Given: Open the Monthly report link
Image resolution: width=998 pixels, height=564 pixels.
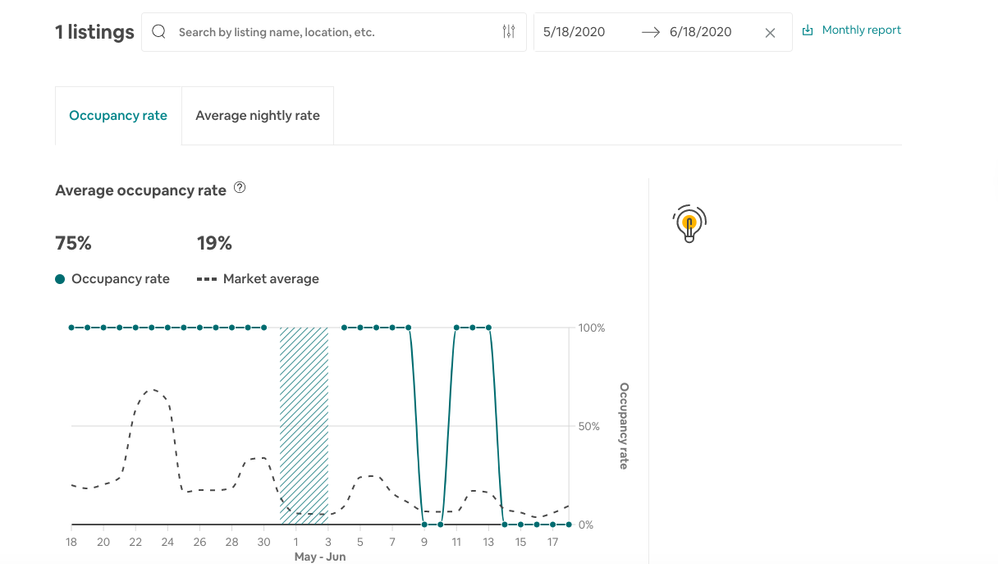Looking at the screenshot, I should click(861, 31).
